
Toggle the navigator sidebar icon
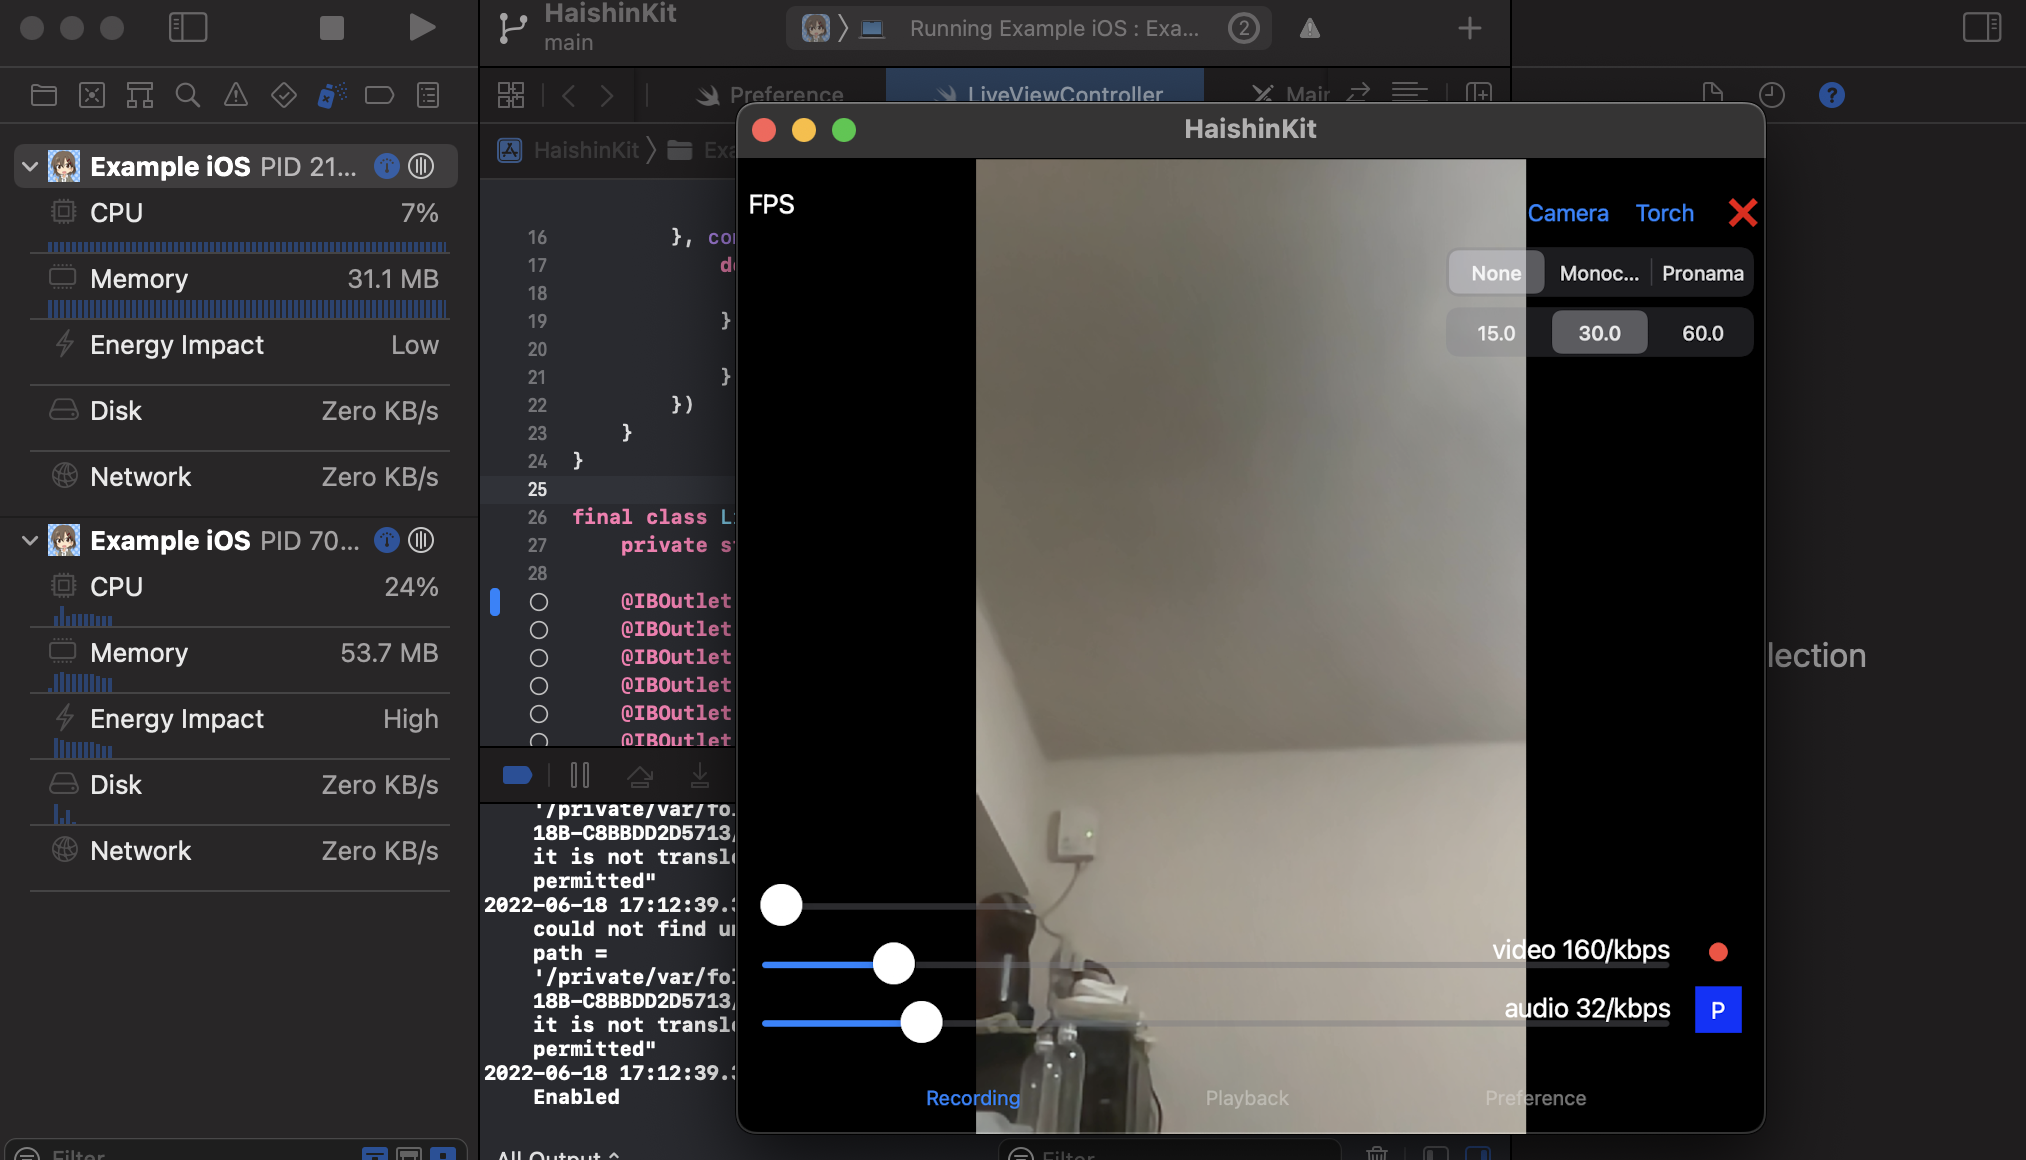click(x=188, y=27)
